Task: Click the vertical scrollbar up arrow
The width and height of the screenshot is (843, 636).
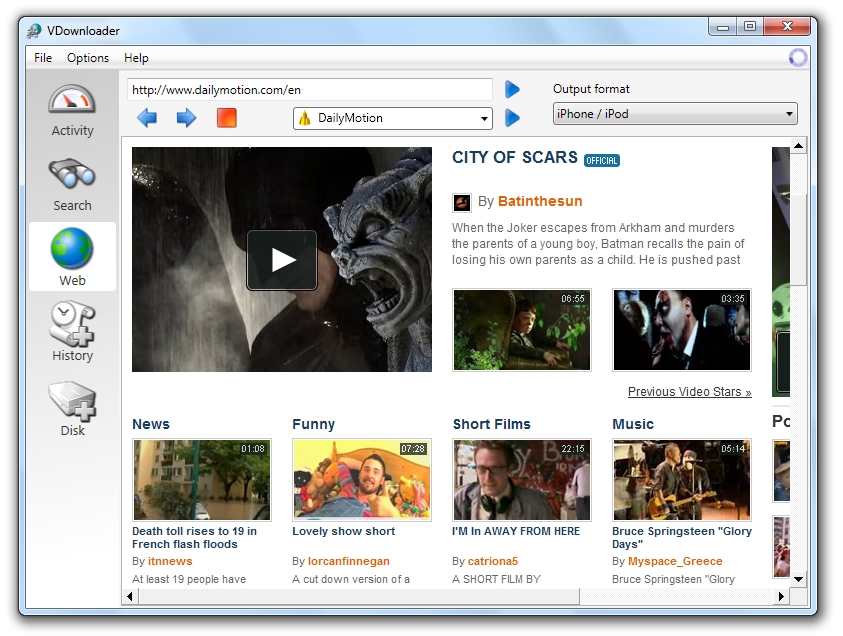Action: coord(798,146)
